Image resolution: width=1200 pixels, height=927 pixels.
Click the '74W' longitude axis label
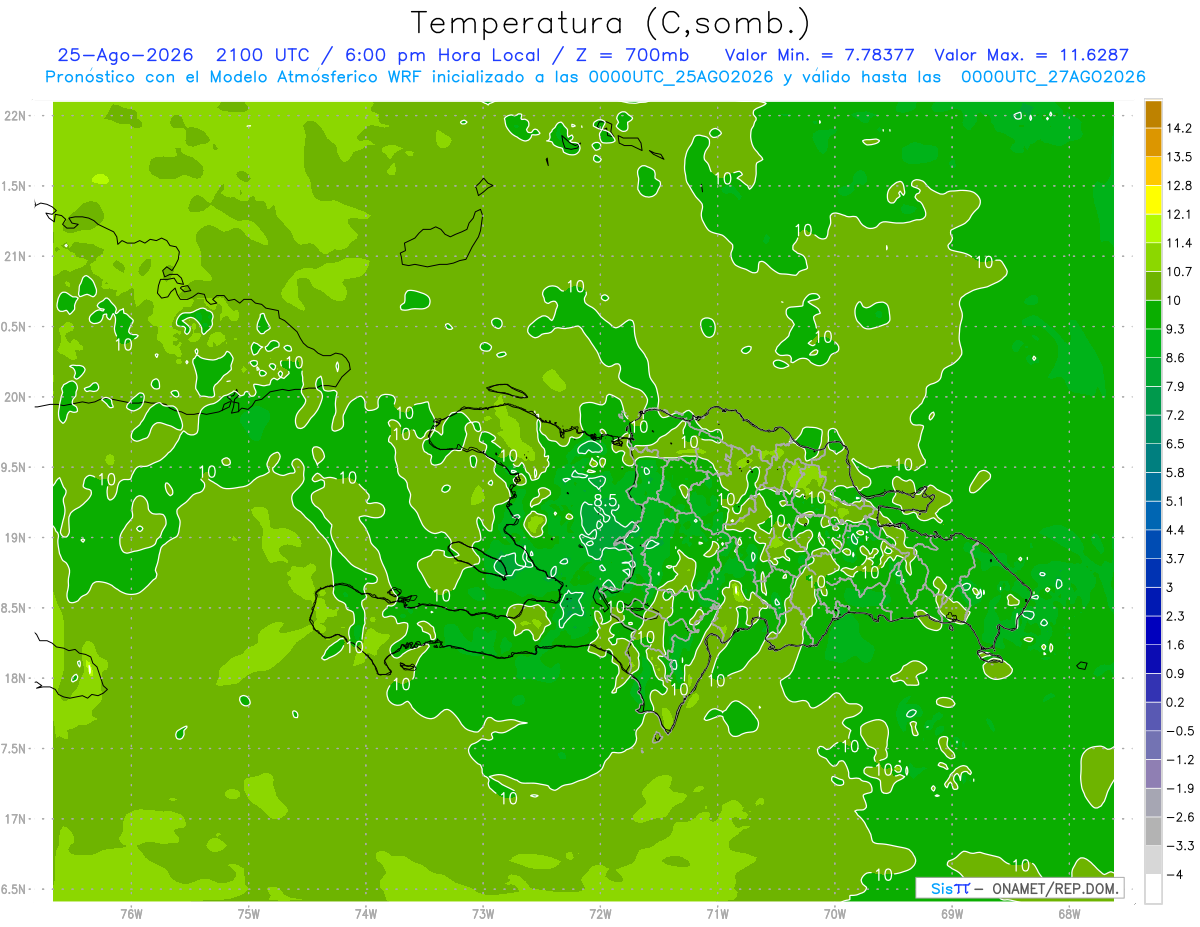365,913
